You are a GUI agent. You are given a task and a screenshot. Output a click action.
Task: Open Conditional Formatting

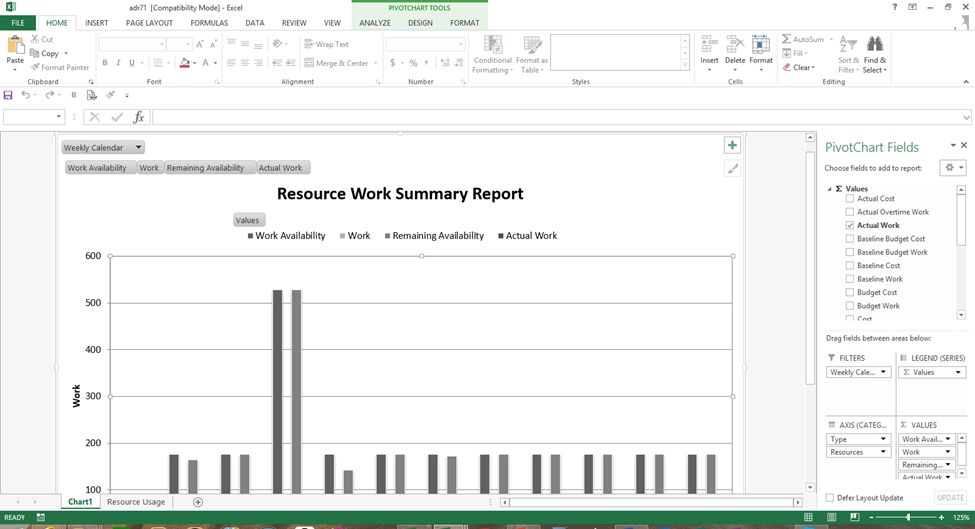click(x=492, y=55)
